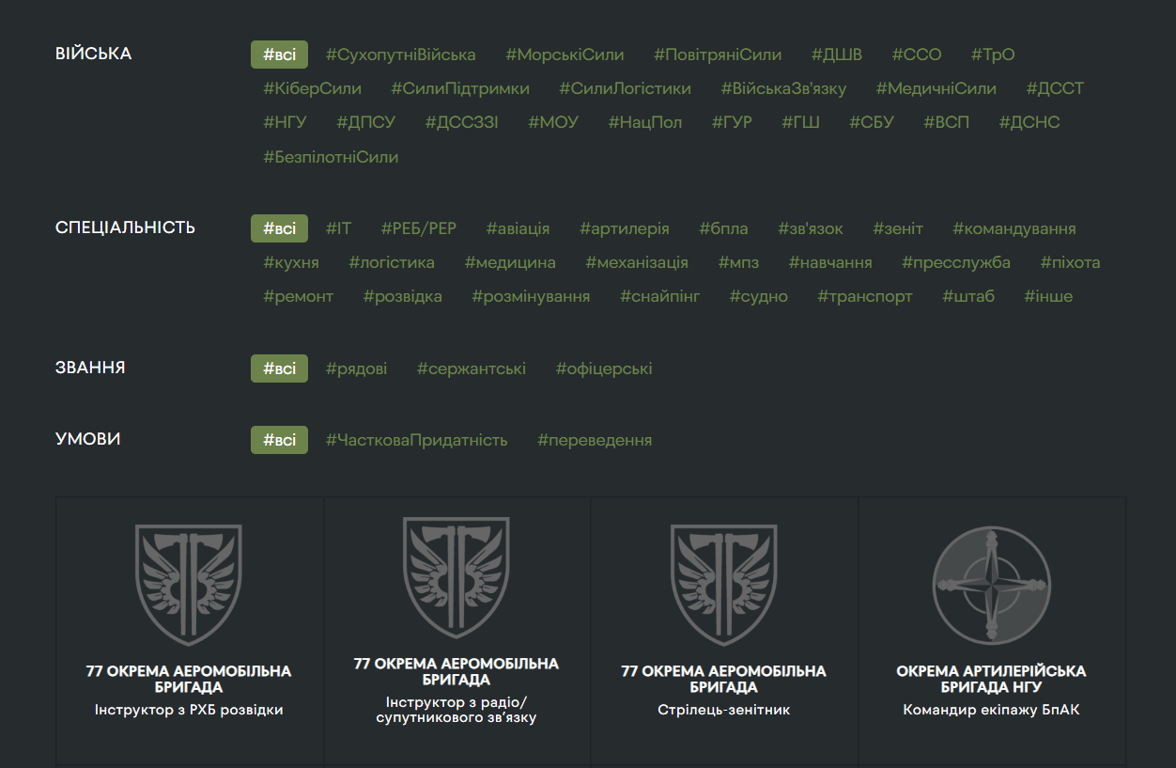Select the #інше speciality tag

click(x=1048, y=297)
